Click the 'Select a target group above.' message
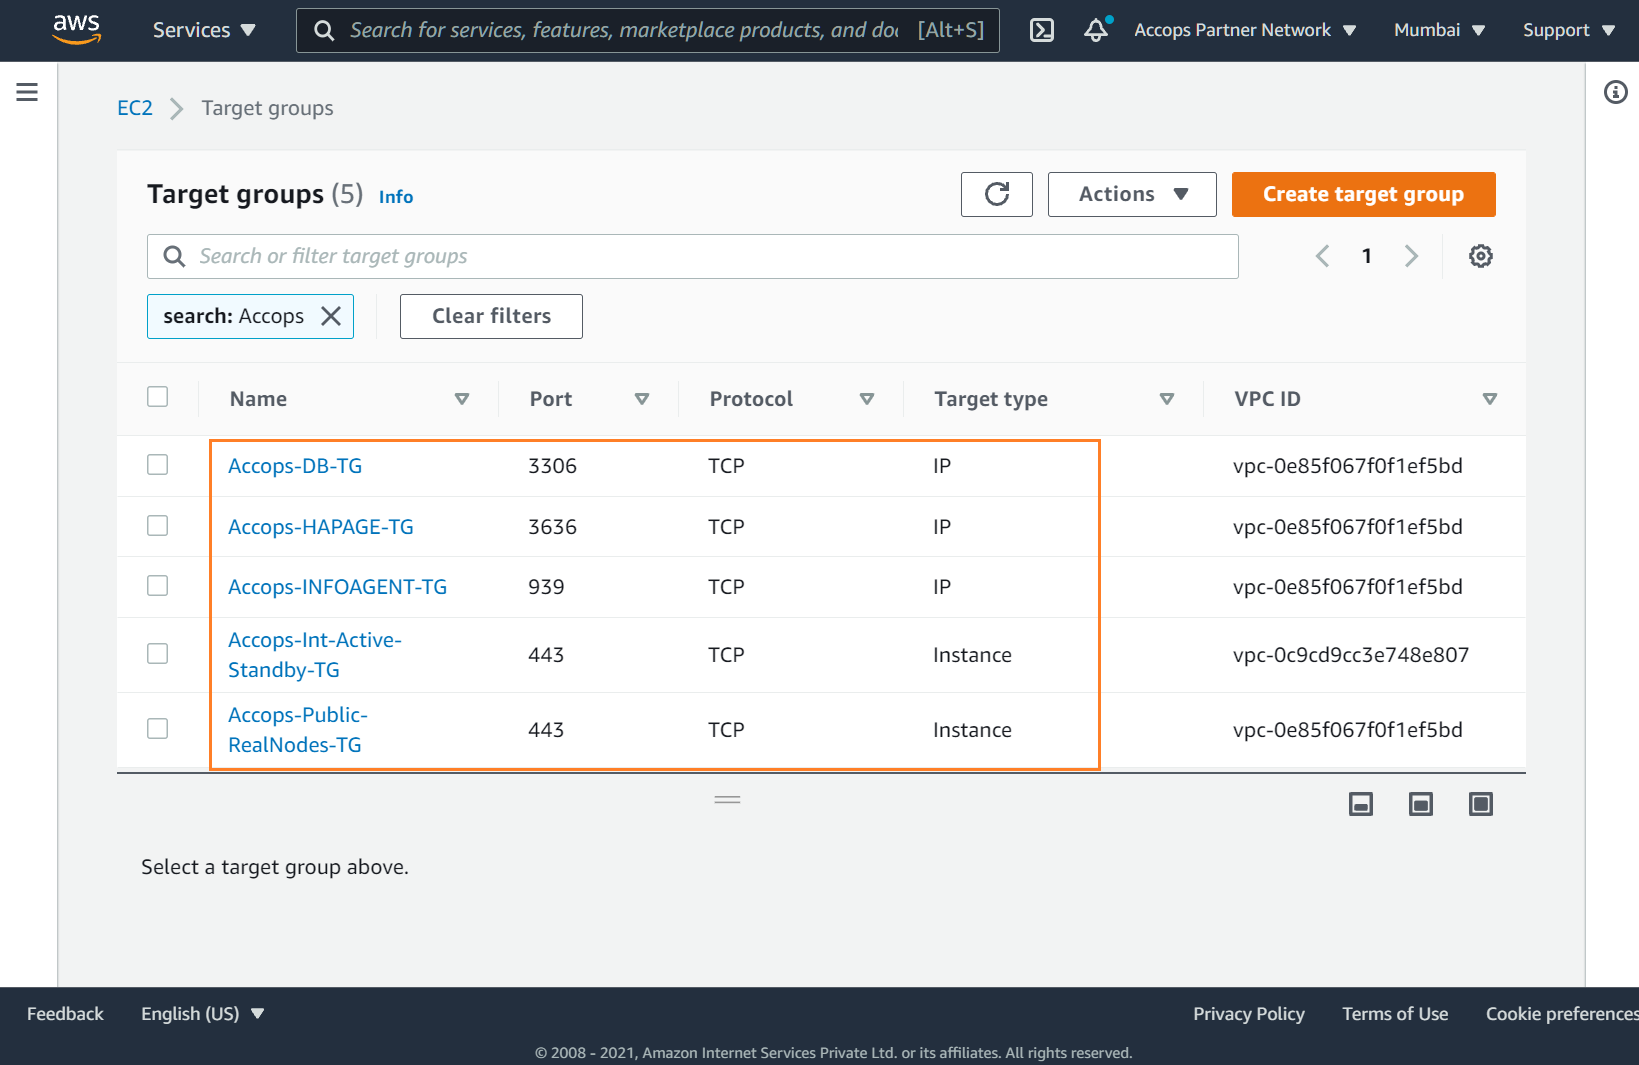The width and height of the screenshot is (1639, 1065). click(275, 867)
